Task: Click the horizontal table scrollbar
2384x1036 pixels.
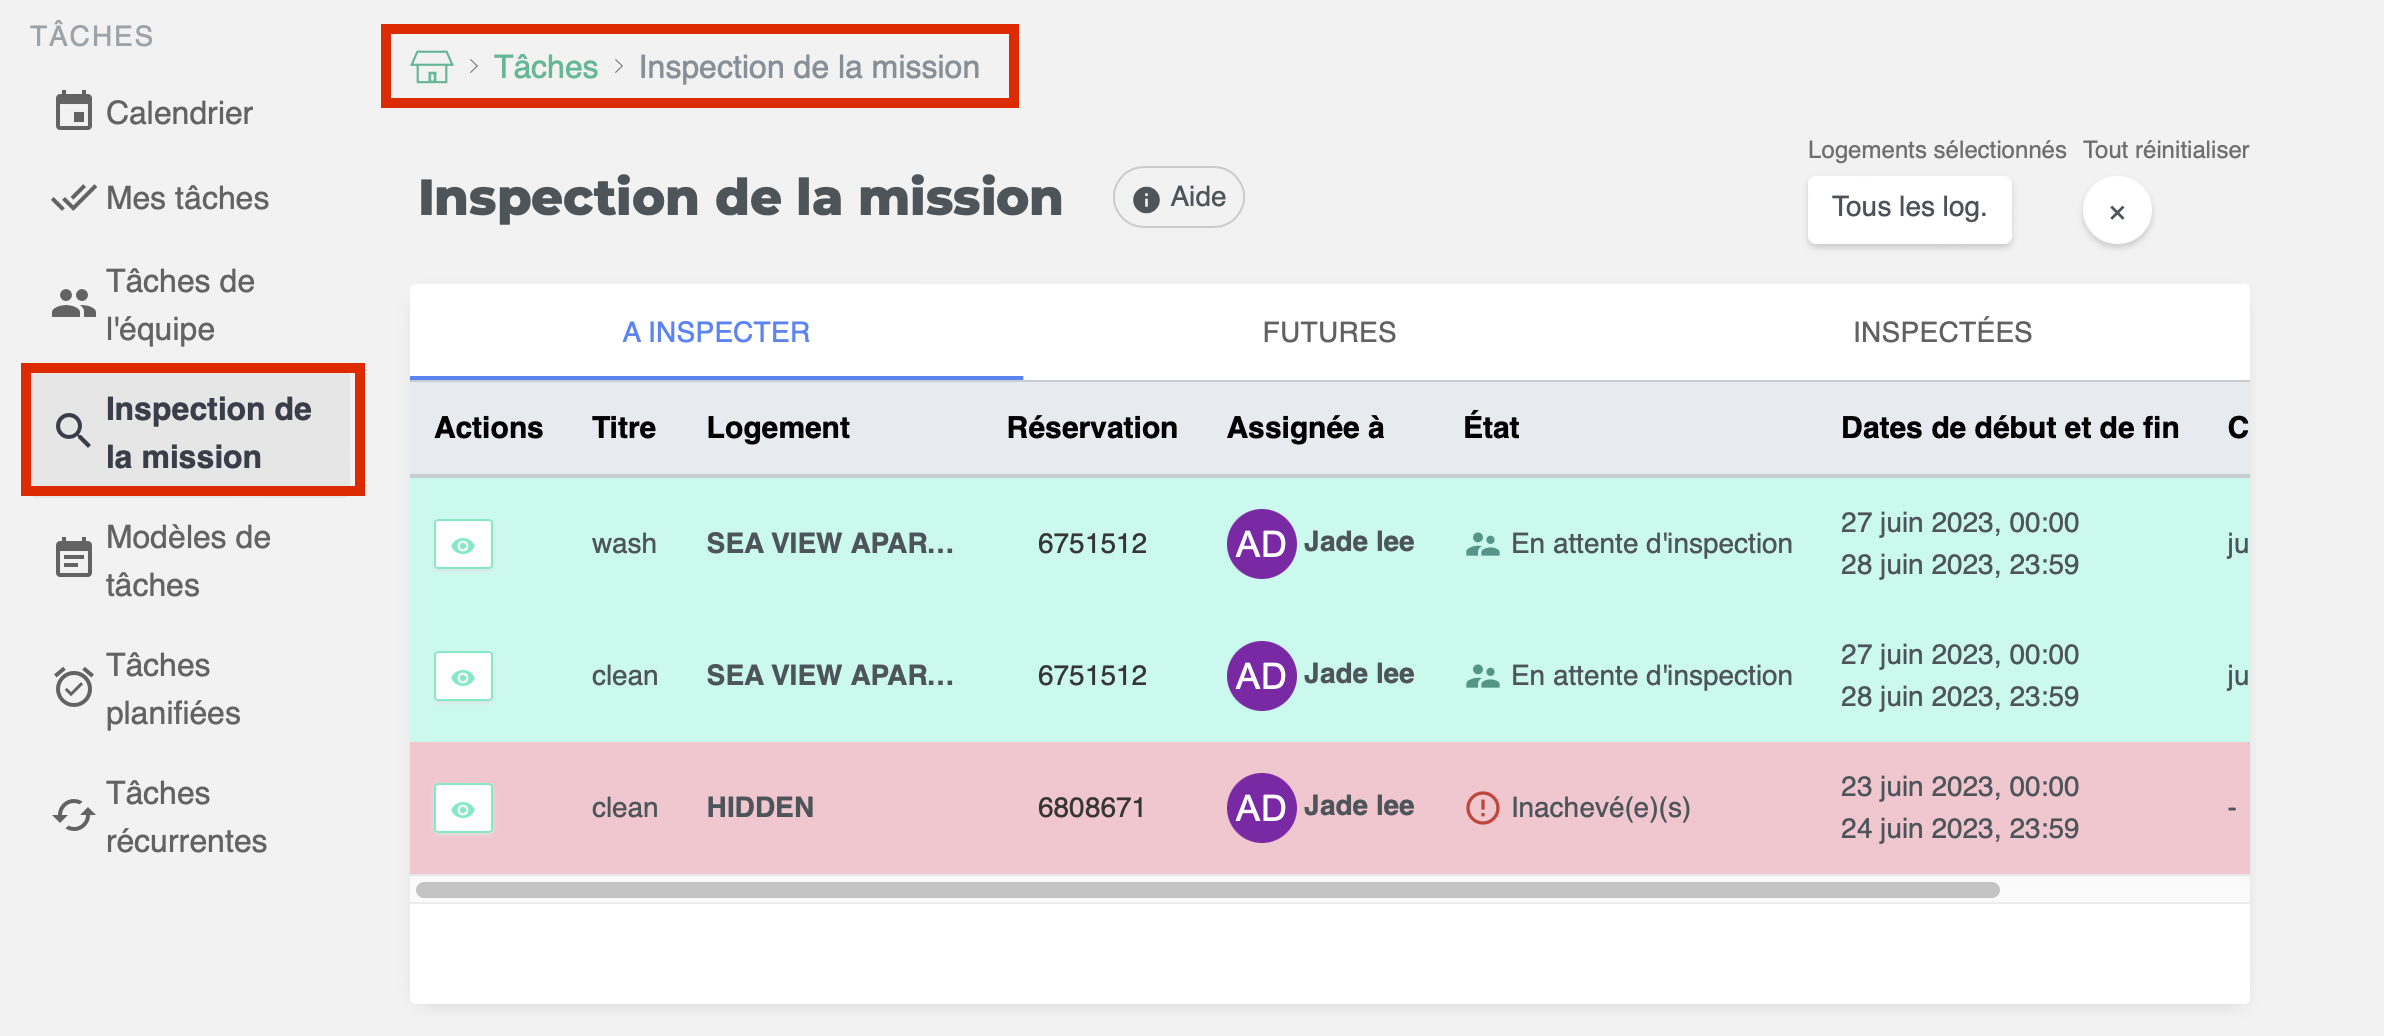Action: click(x=1207, y=890)
